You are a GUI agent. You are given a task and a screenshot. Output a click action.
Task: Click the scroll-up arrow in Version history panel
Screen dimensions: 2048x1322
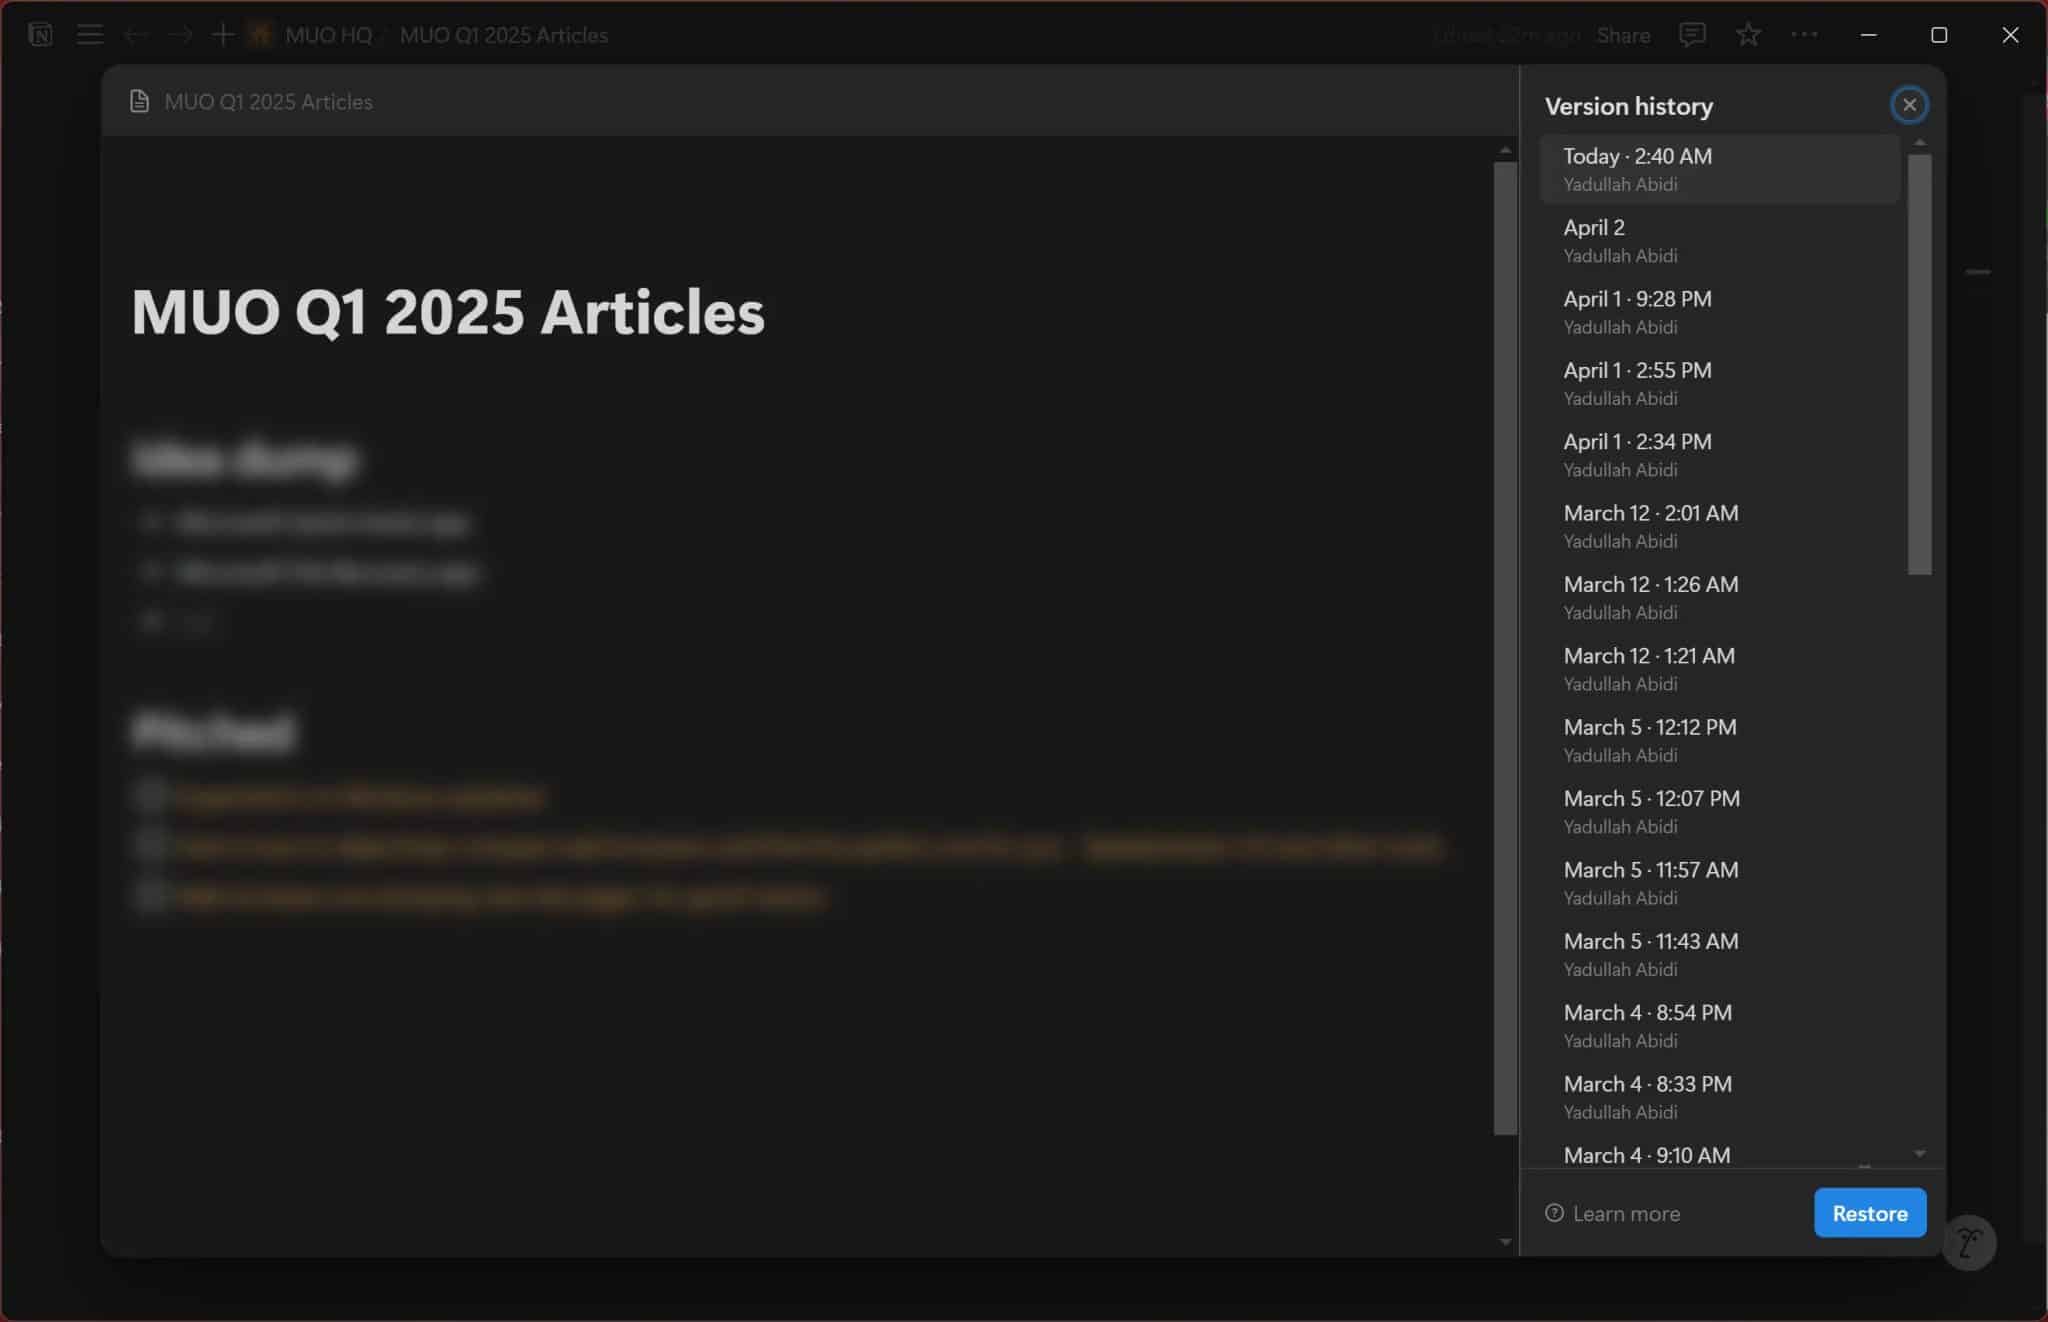tap(1921, 141)
